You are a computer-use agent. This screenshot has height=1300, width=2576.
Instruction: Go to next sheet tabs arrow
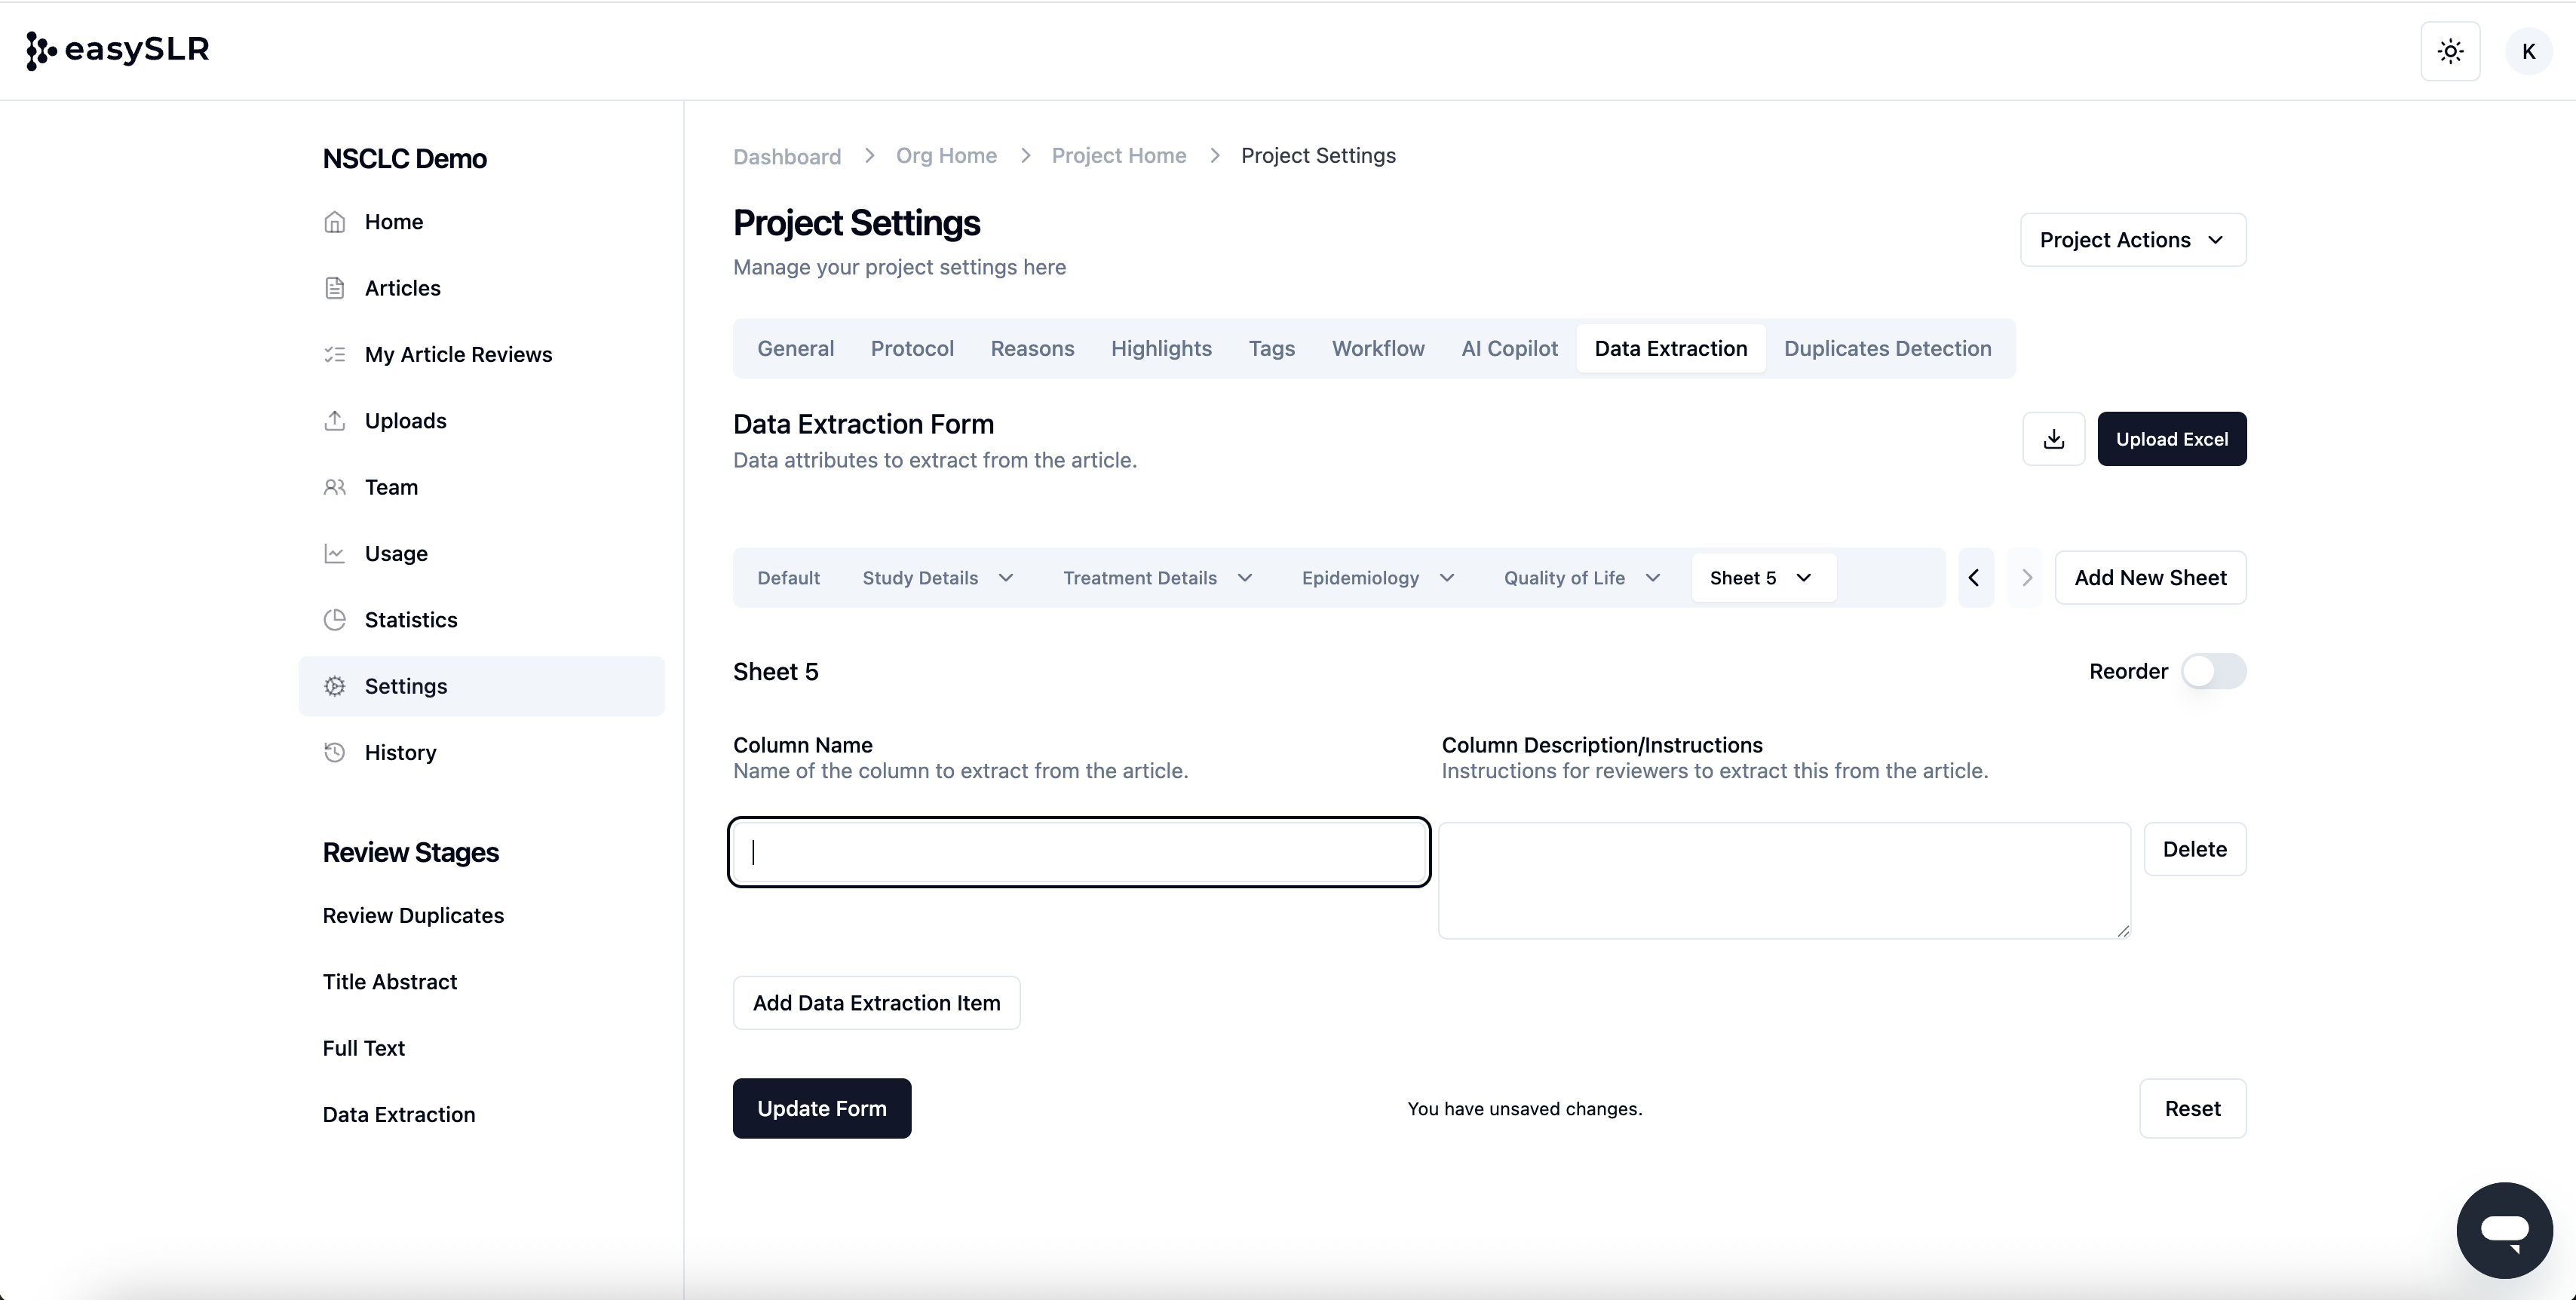point(2026,578)
